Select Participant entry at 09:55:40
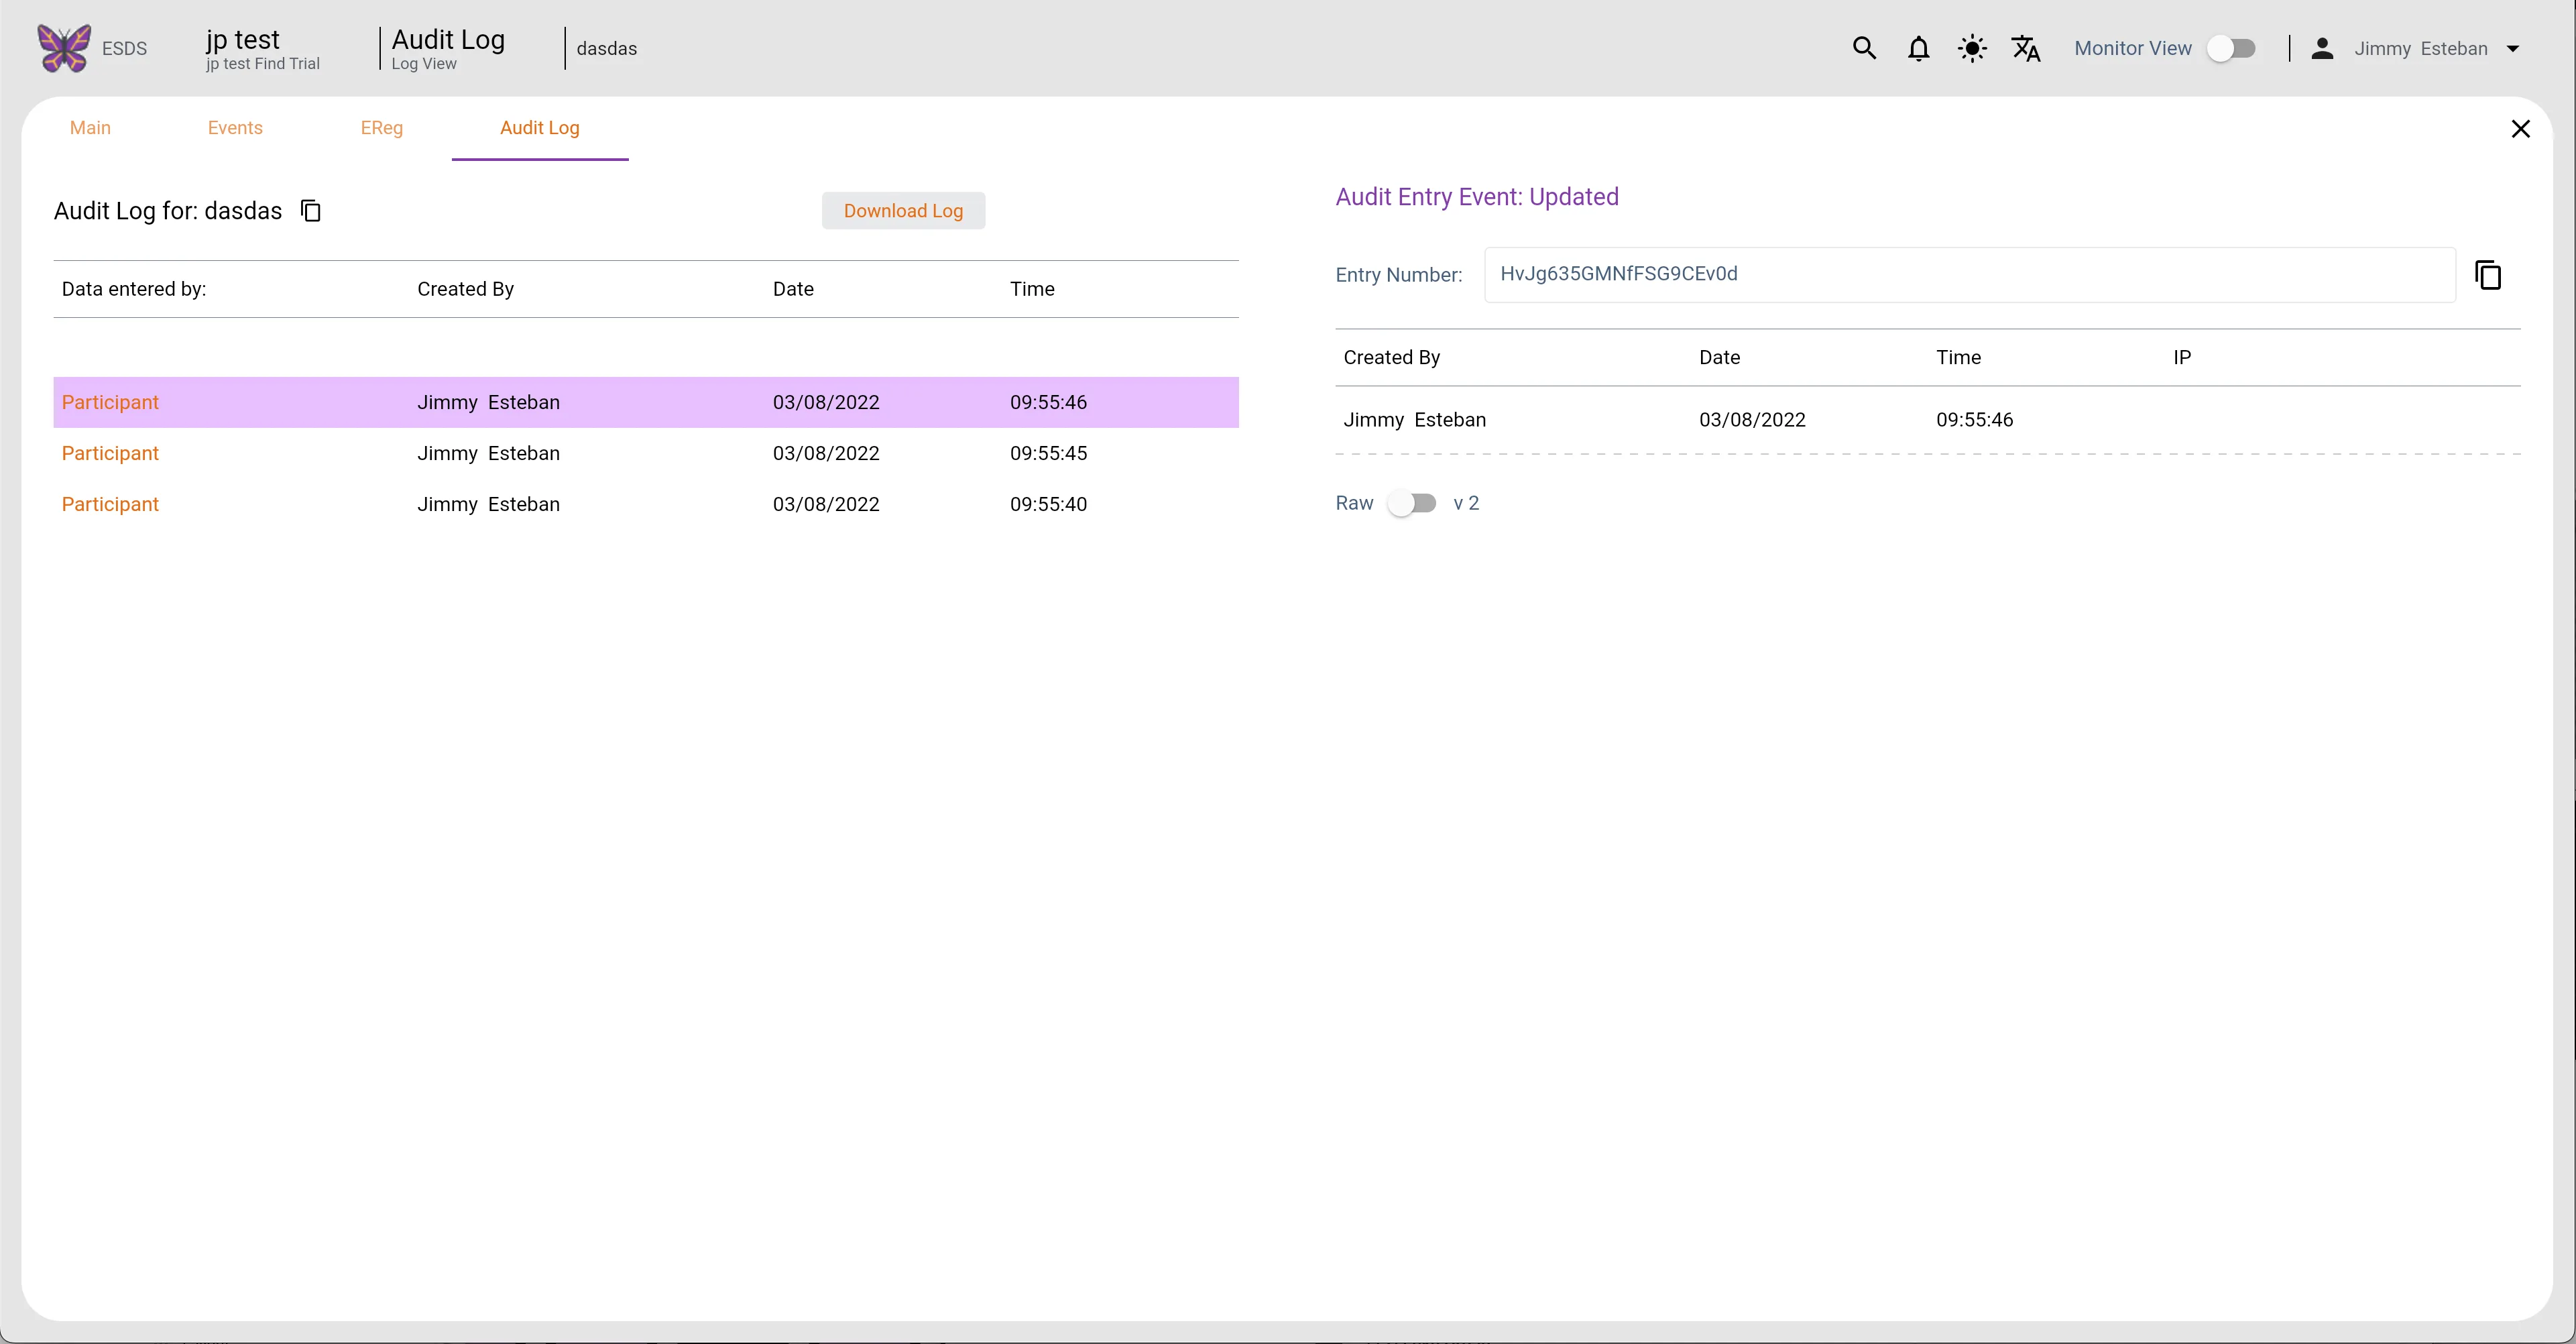This screenshot has width=2576, height=1344. tap(646, 504)
